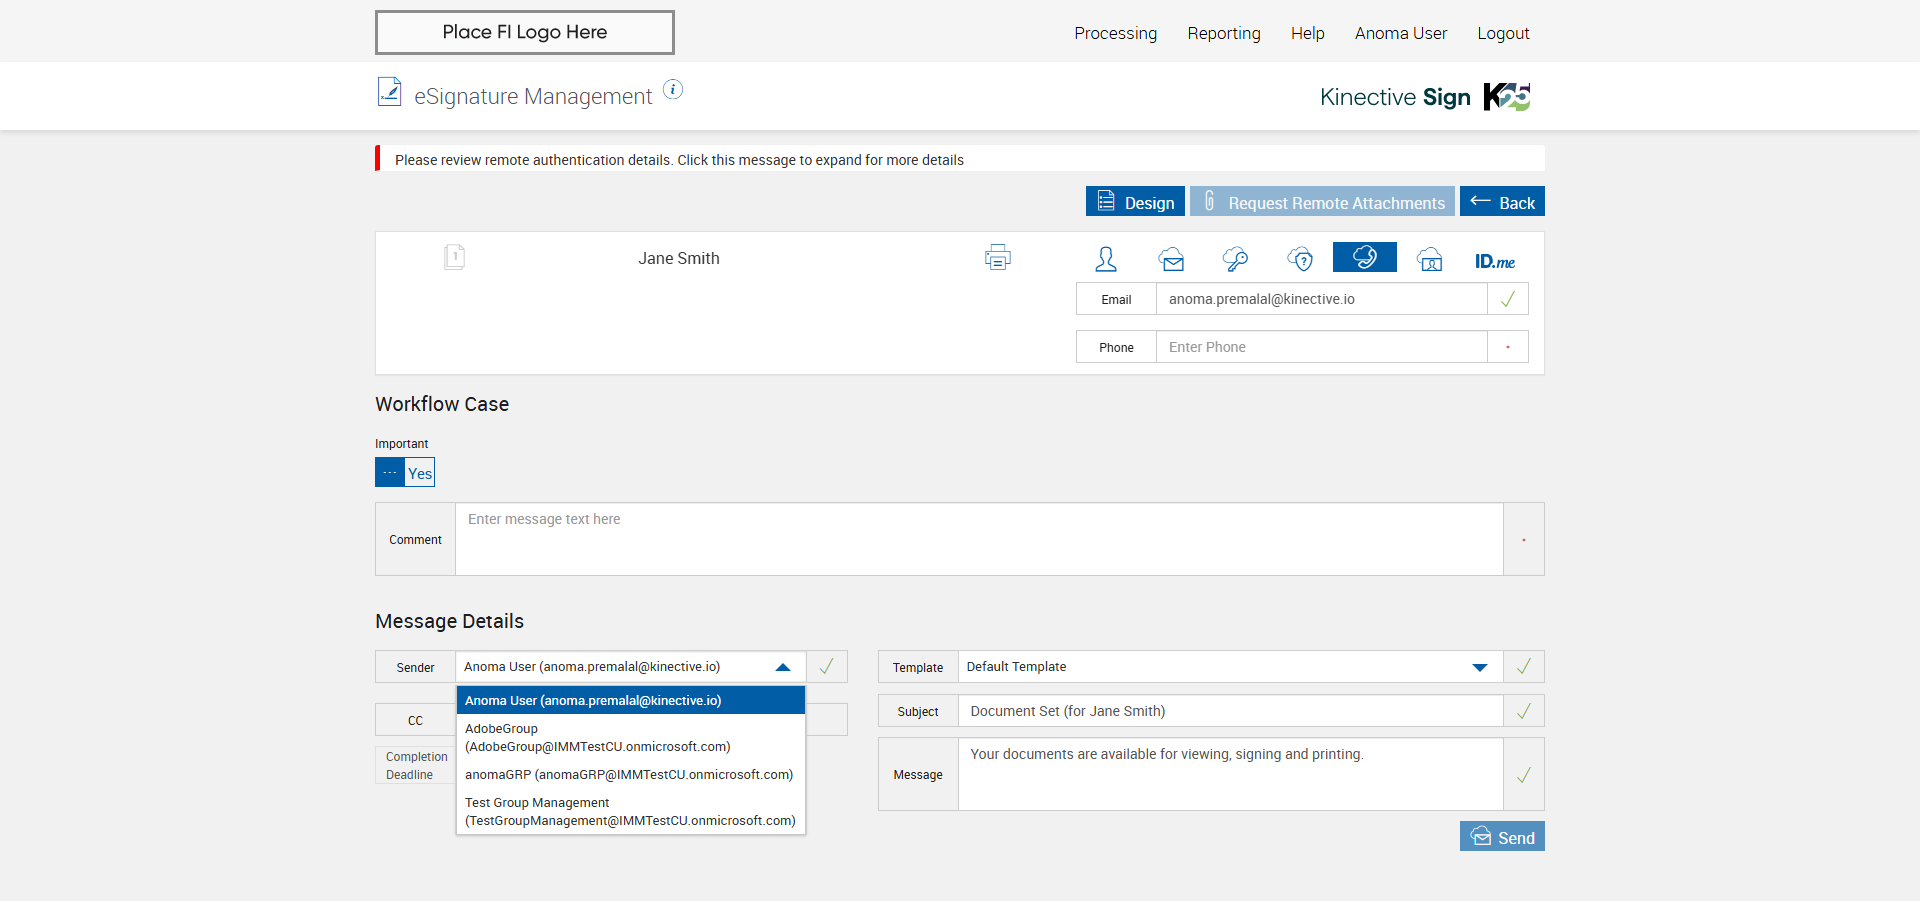Select anomaGRP as the sender
Screen dimensions: 1920x901
point(630,775)
